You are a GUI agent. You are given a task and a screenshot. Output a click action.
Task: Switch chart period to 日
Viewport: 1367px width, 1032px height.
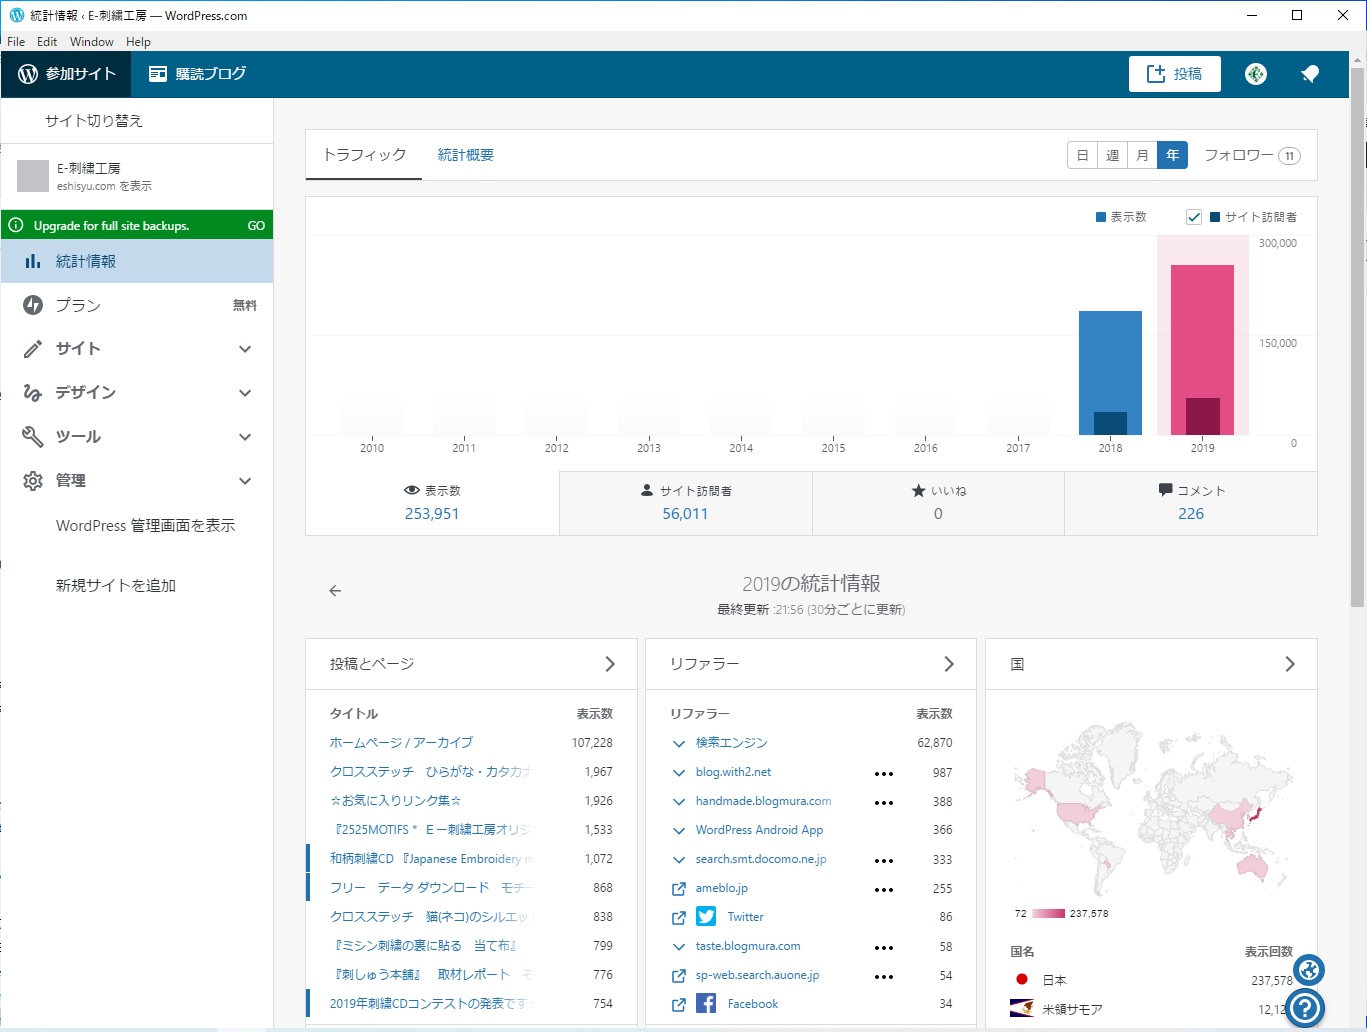click(1082, 155)
